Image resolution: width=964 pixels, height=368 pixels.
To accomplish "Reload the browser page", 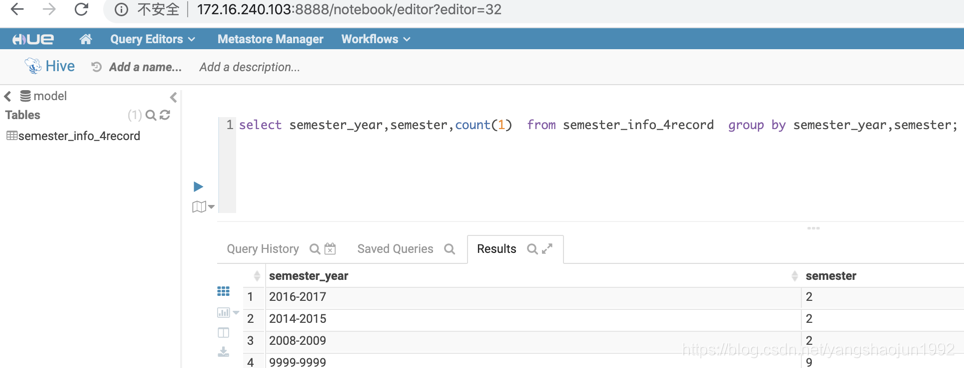I will pyautogui.click(x=81, y=10).
